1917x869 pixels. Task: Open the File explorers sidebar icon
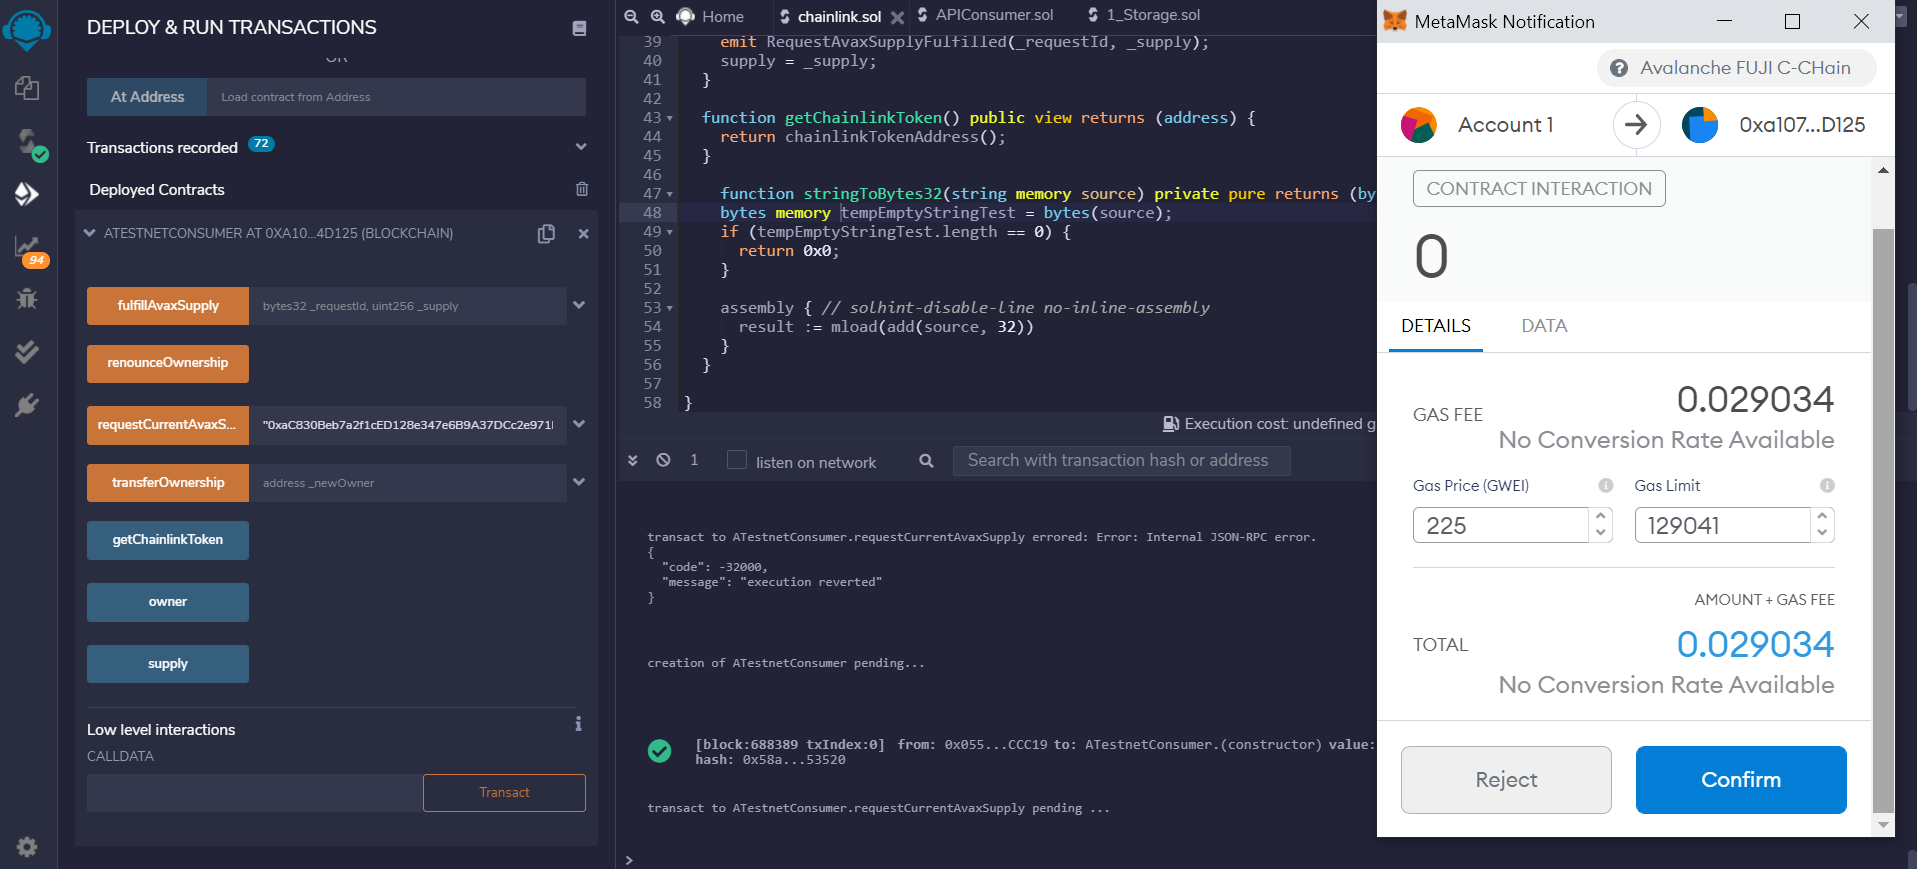[27, 88]
